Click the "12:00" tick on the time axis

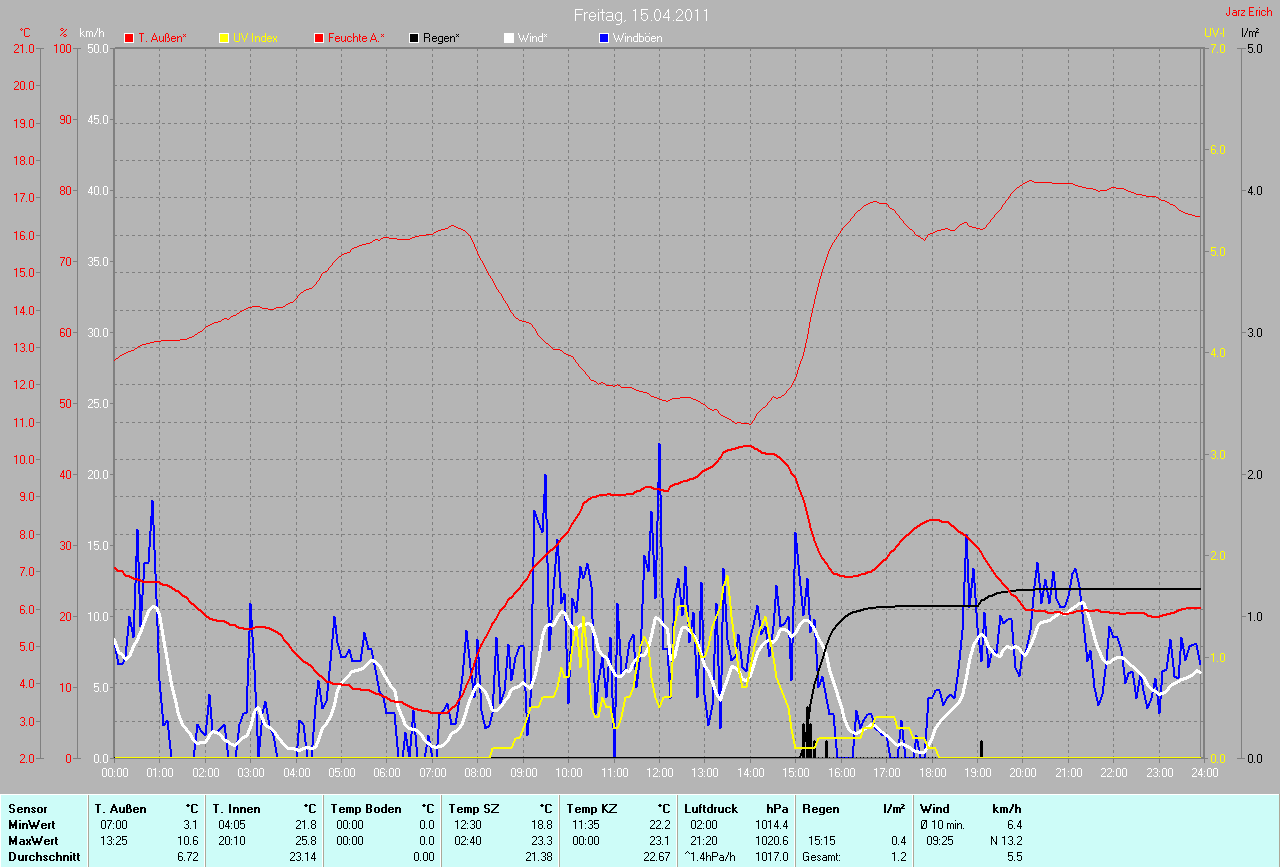(x=659, y=773)
